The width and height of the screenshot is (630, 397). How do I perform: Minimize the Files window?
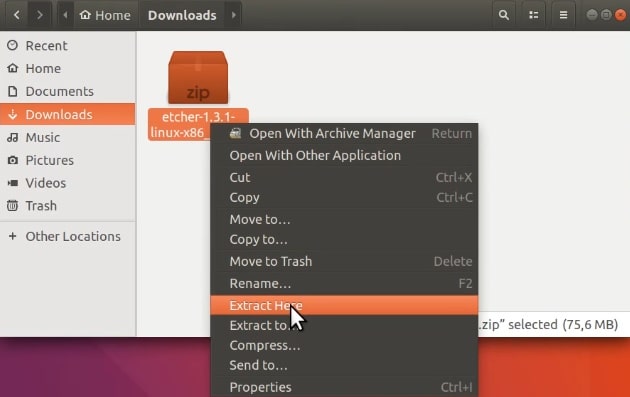[591, 15]
